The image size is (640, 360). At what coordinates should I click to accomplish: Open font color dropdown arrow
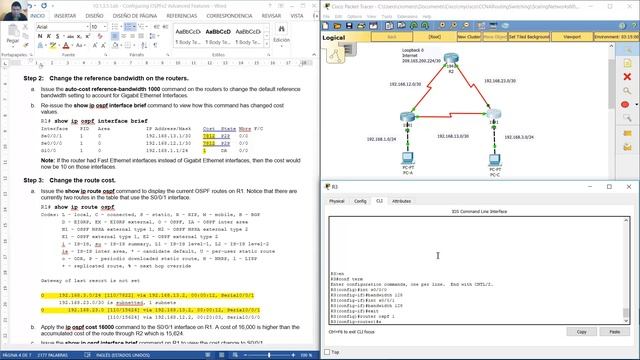click(x=71, y=45)
